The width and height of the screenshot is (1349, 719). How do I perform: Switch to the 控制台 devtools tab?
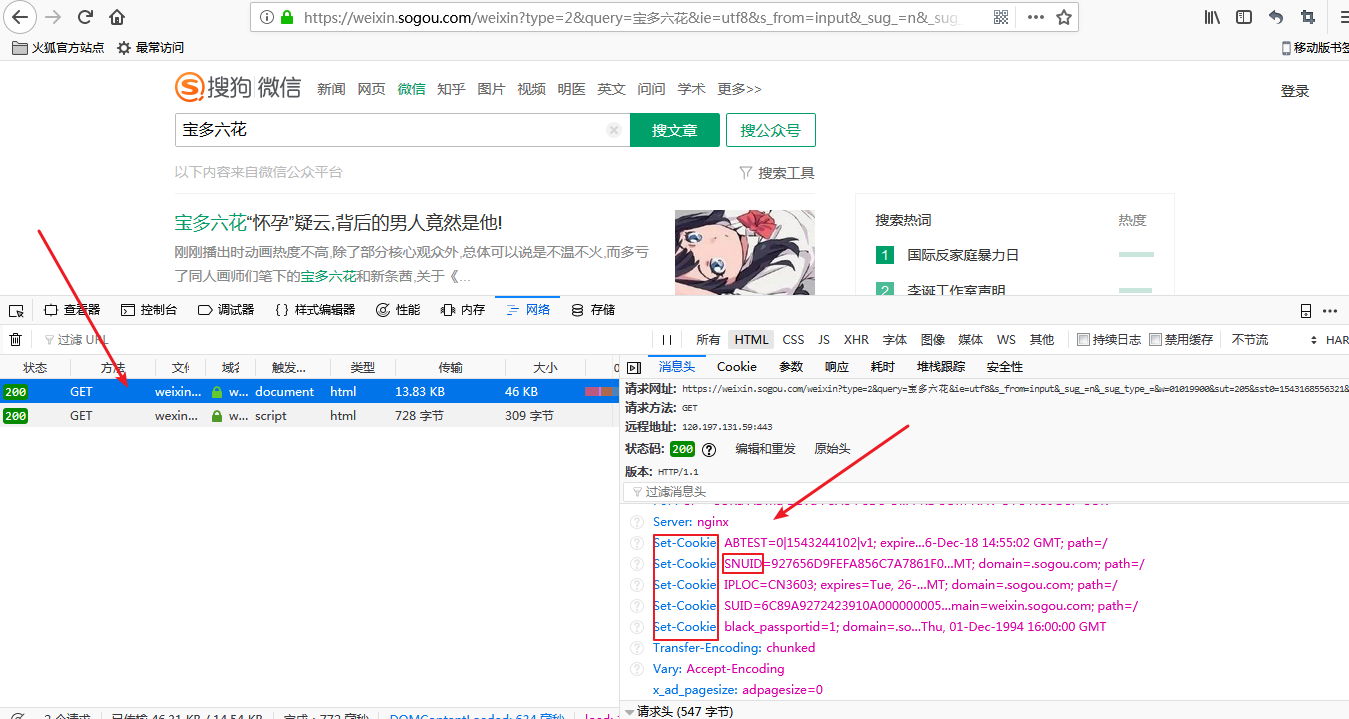tap(149, 310)
